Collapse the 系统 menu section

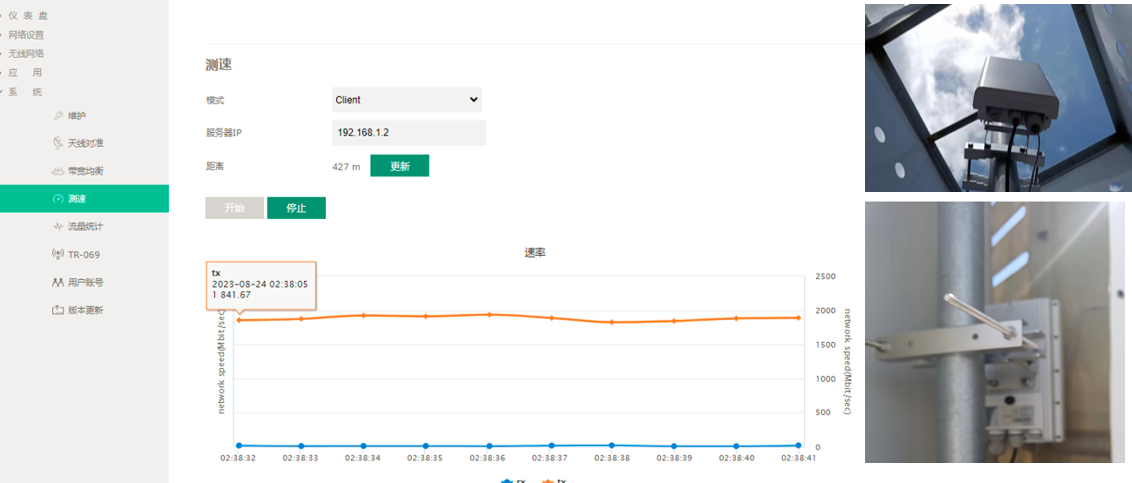click(x=24, y=91)
